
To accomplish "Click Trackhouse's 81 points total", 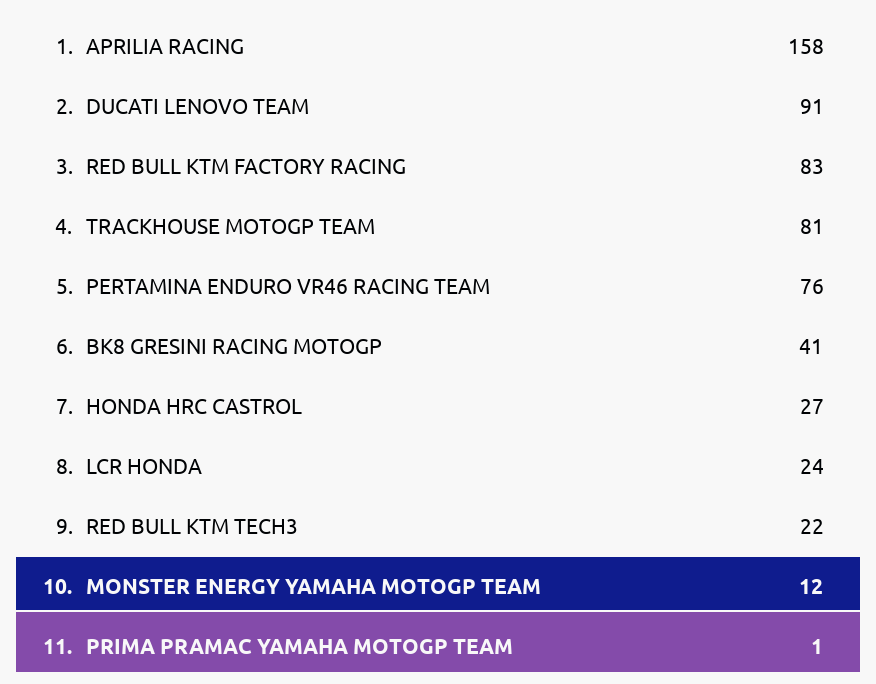I will tap(811, 227).
